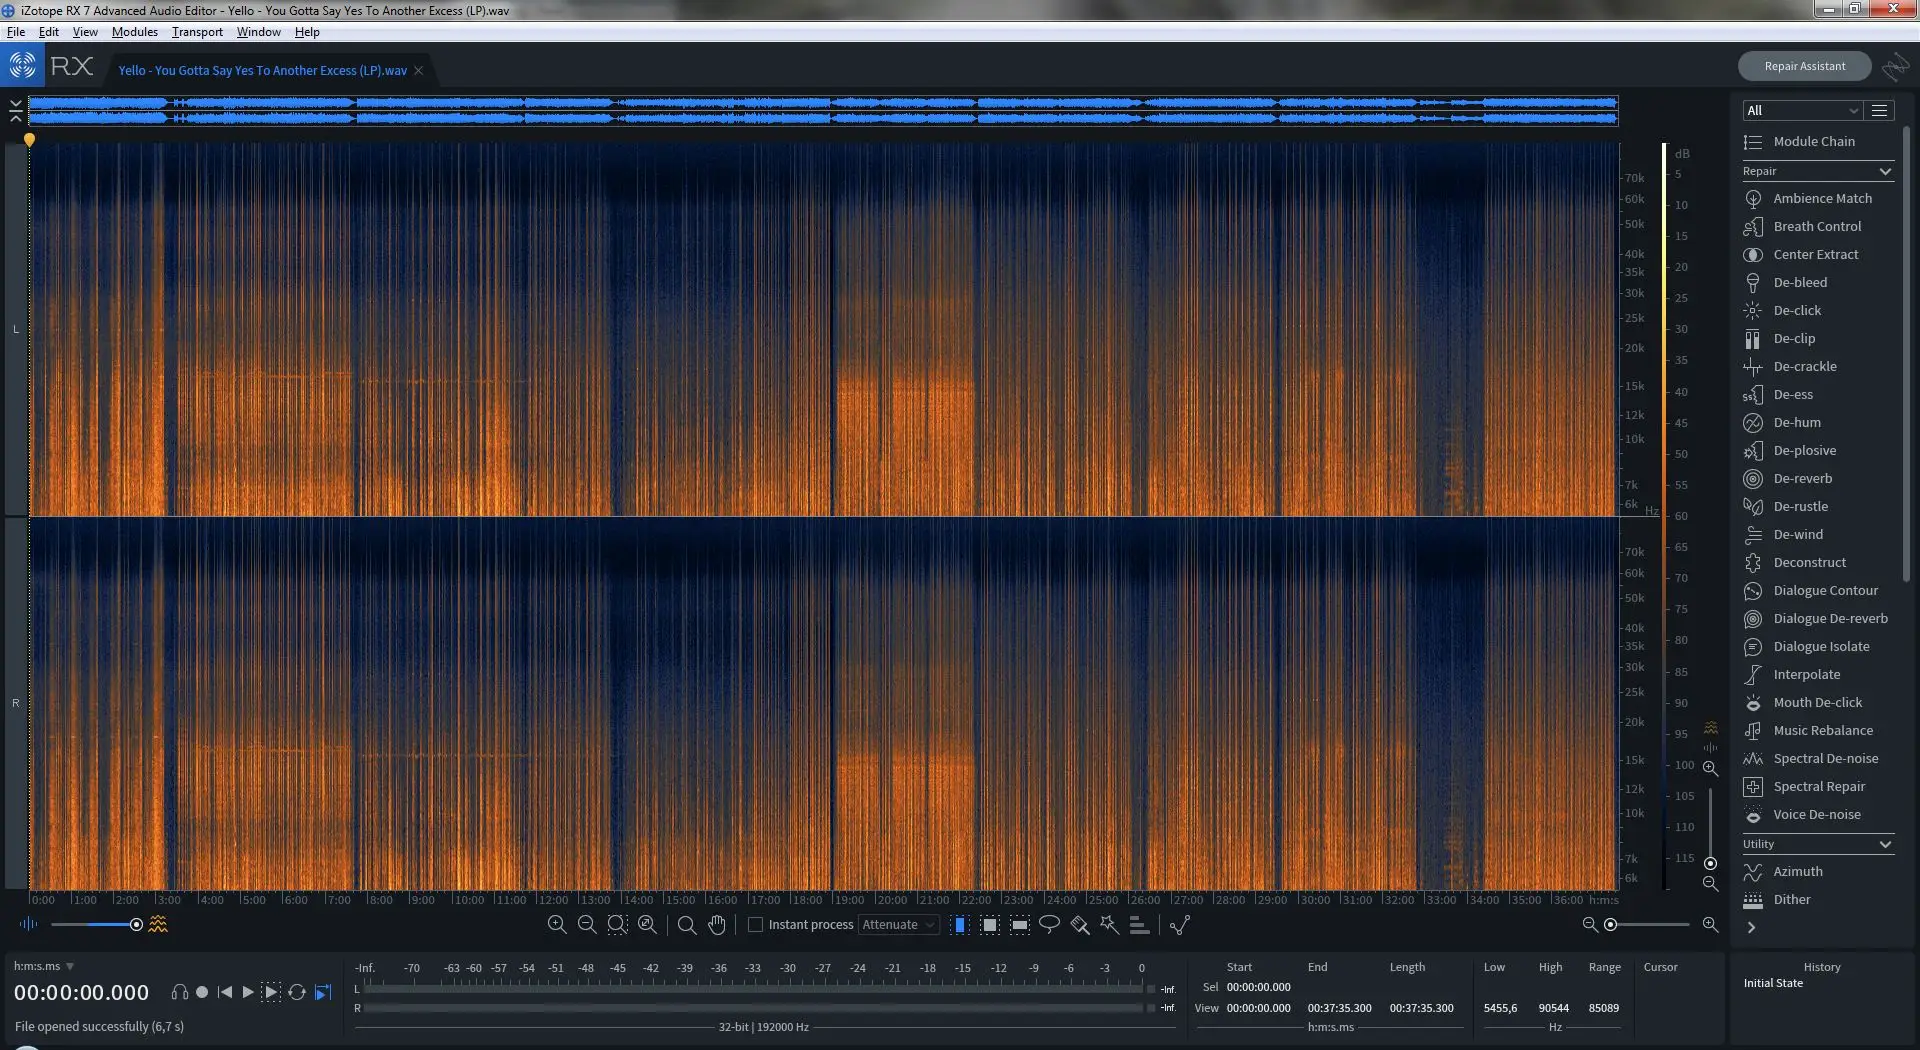The height and width of the screenshot is (1050, 1920).
Task: Open the Music Rebalance module
Action: pyautogui.click(x=1809, y=730)
